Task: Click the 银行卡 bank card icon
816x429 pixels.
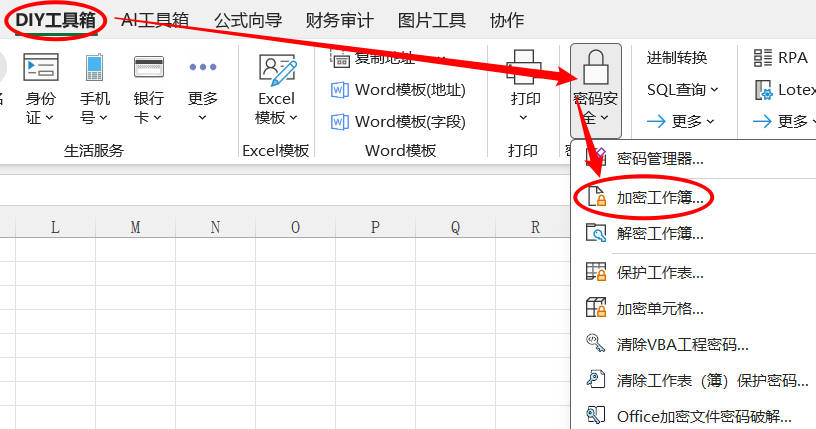Action: 149,68
